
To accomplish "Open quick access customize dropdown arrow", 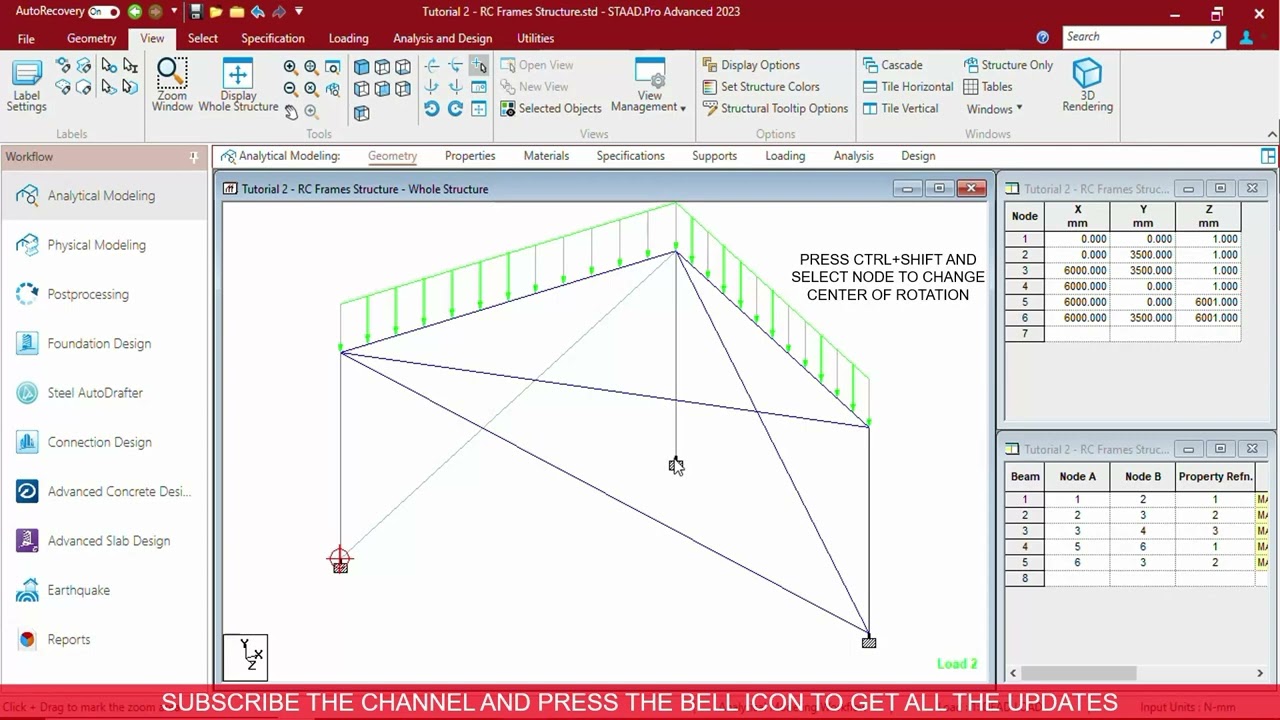I will [299, 12].
